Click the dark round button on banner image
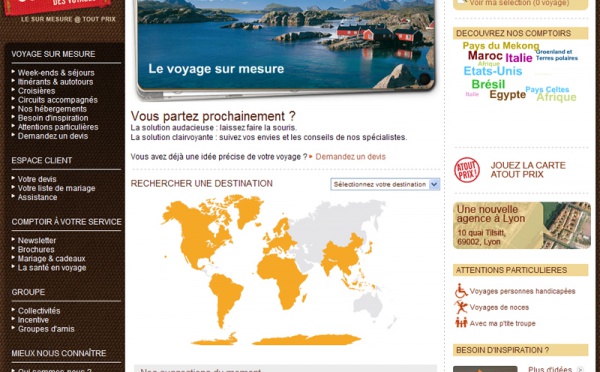The width and height of the screenshot is (600, 372). pyautogui.click(x=424, y=79)
